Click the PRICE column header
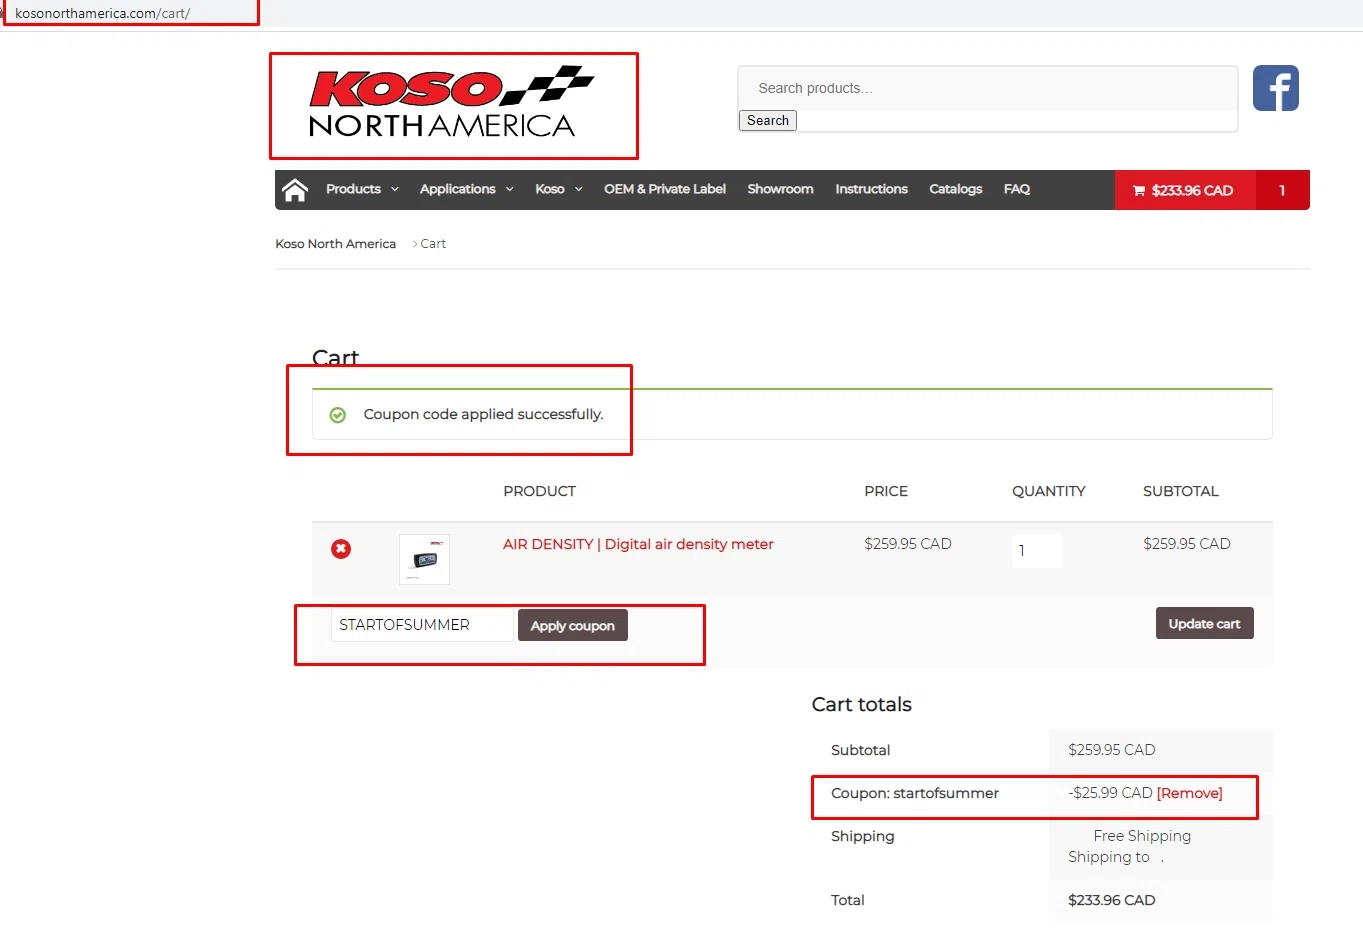Image resolution: width=1363 pixels, height=929 pixels. 886,491
